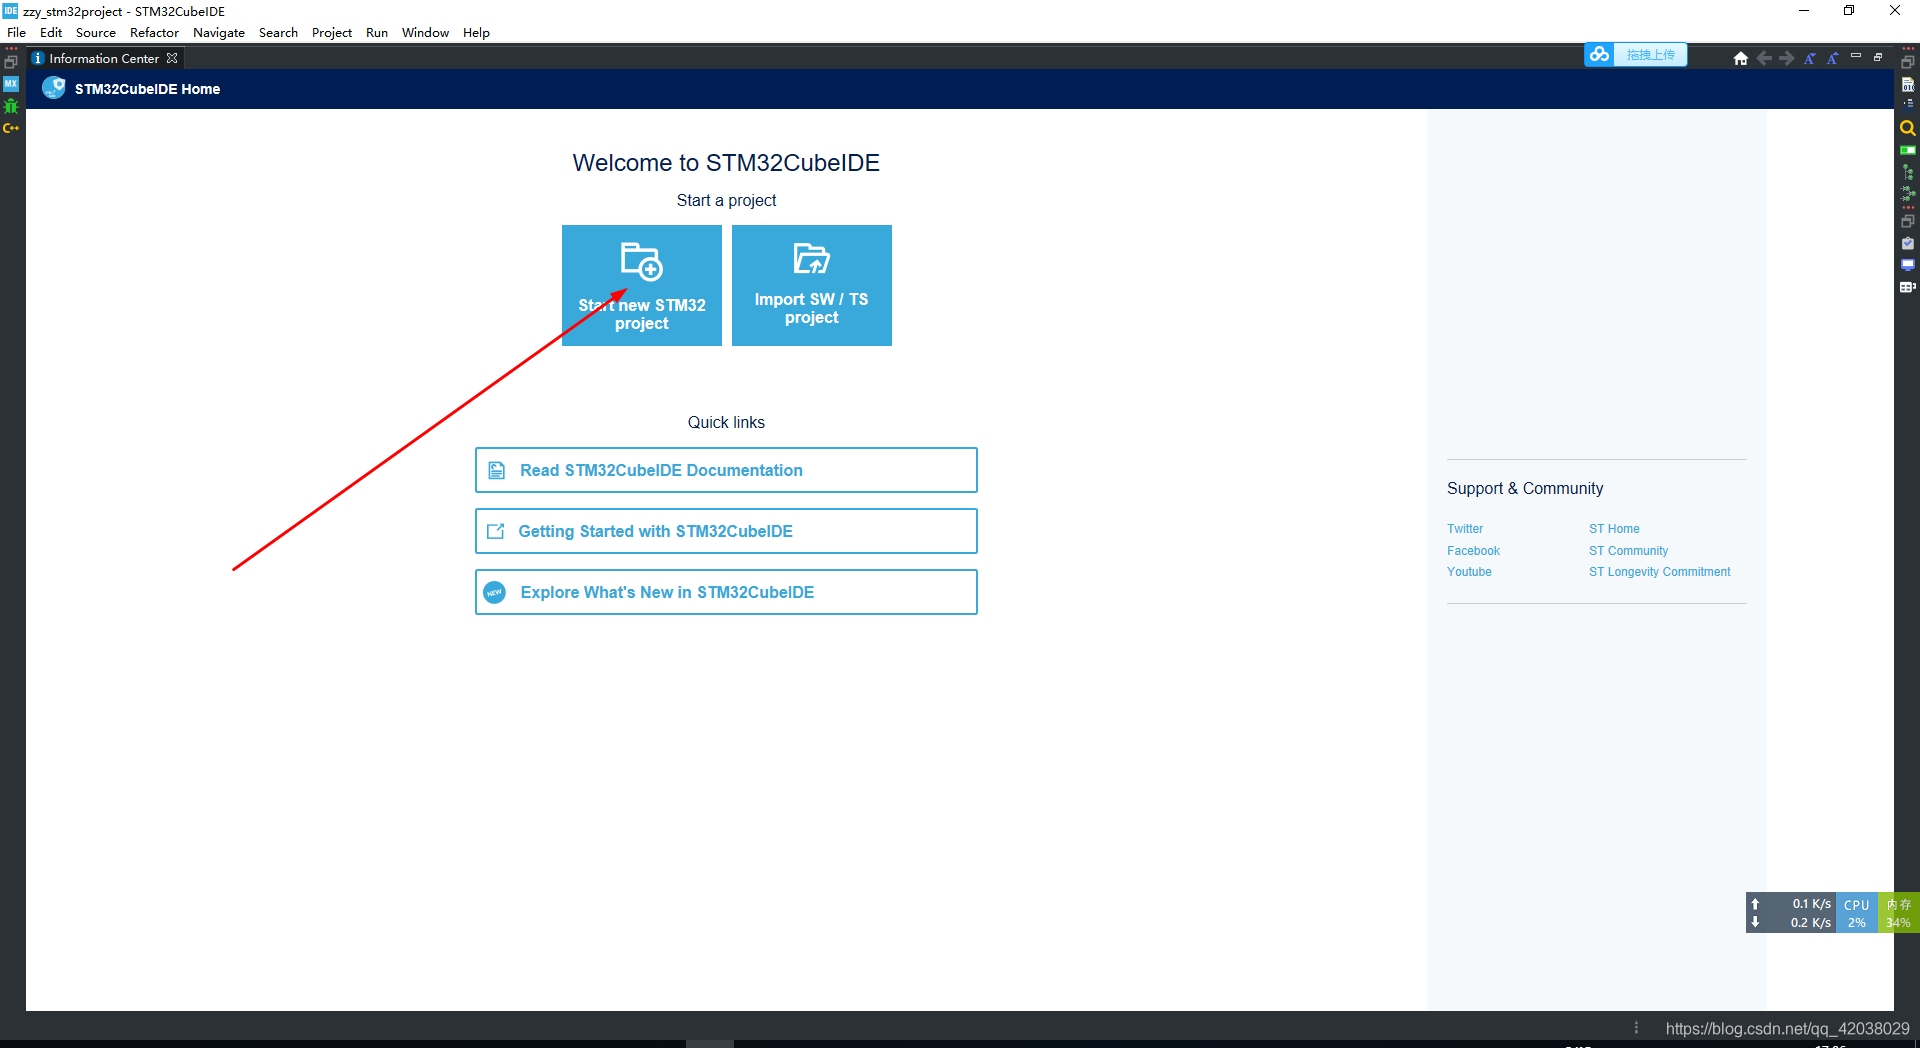Navigate back with the left arrow
The width and height of the screenshot is (1920, 1048).
[1764, 58]
